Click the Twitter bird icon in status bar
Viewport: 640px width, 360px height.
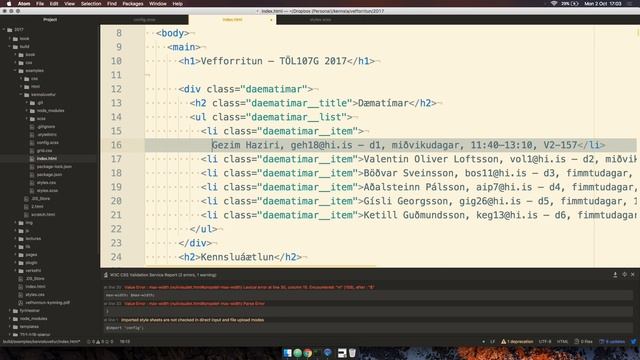click(x=633, y=342)
